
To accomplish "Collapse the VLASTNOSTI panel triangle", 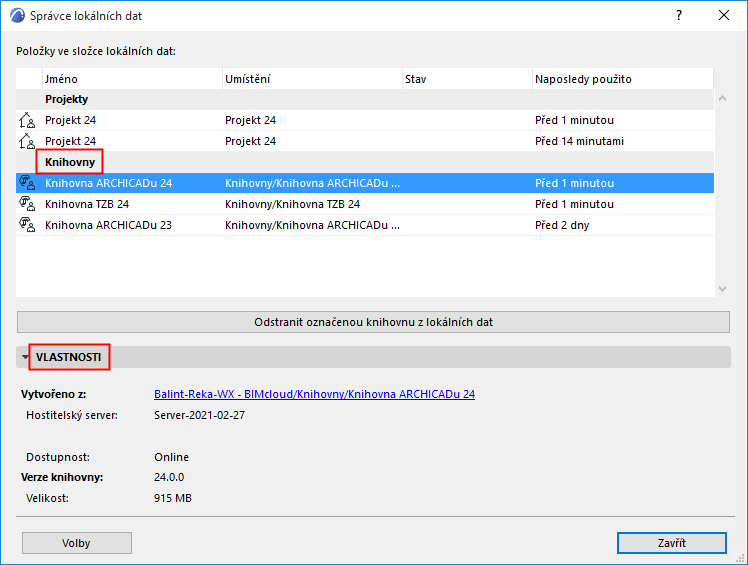I will (x=25, y=357).
